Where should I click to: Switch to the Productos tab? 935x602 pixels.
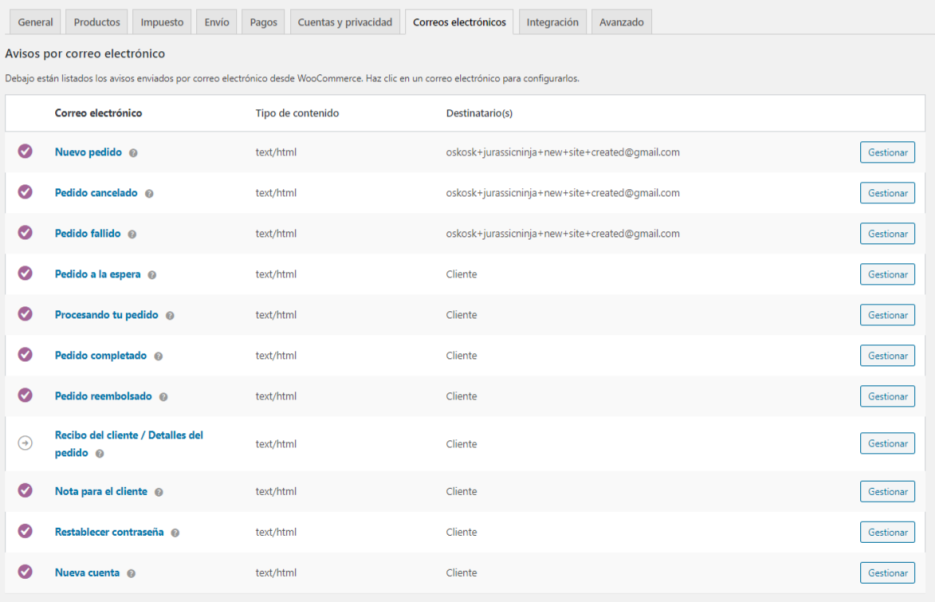tap(97, 22)
